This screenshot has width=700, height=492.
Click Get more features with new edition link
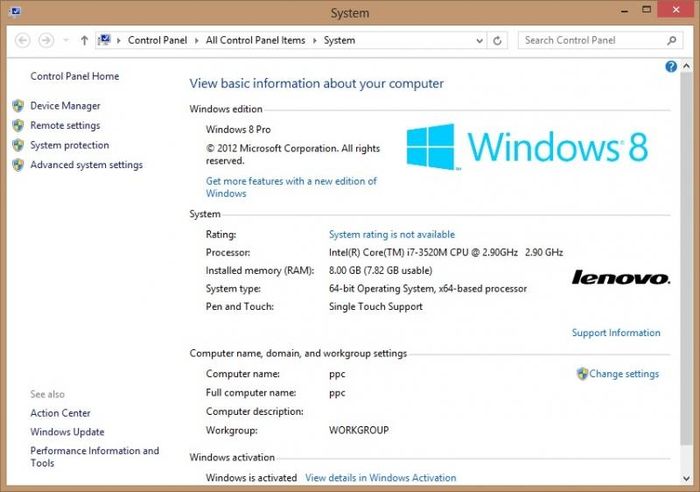291,187
